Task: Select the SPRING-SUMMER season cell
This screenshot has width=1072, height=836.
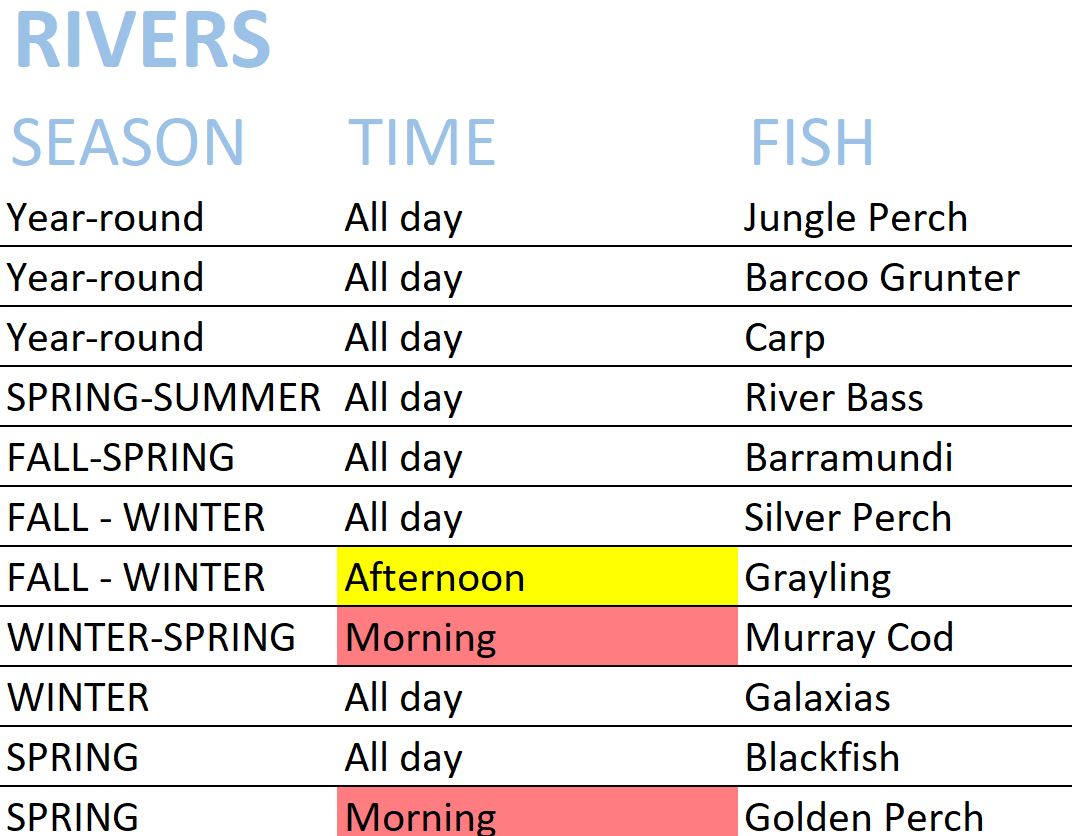Action: (x=163, y=398)
